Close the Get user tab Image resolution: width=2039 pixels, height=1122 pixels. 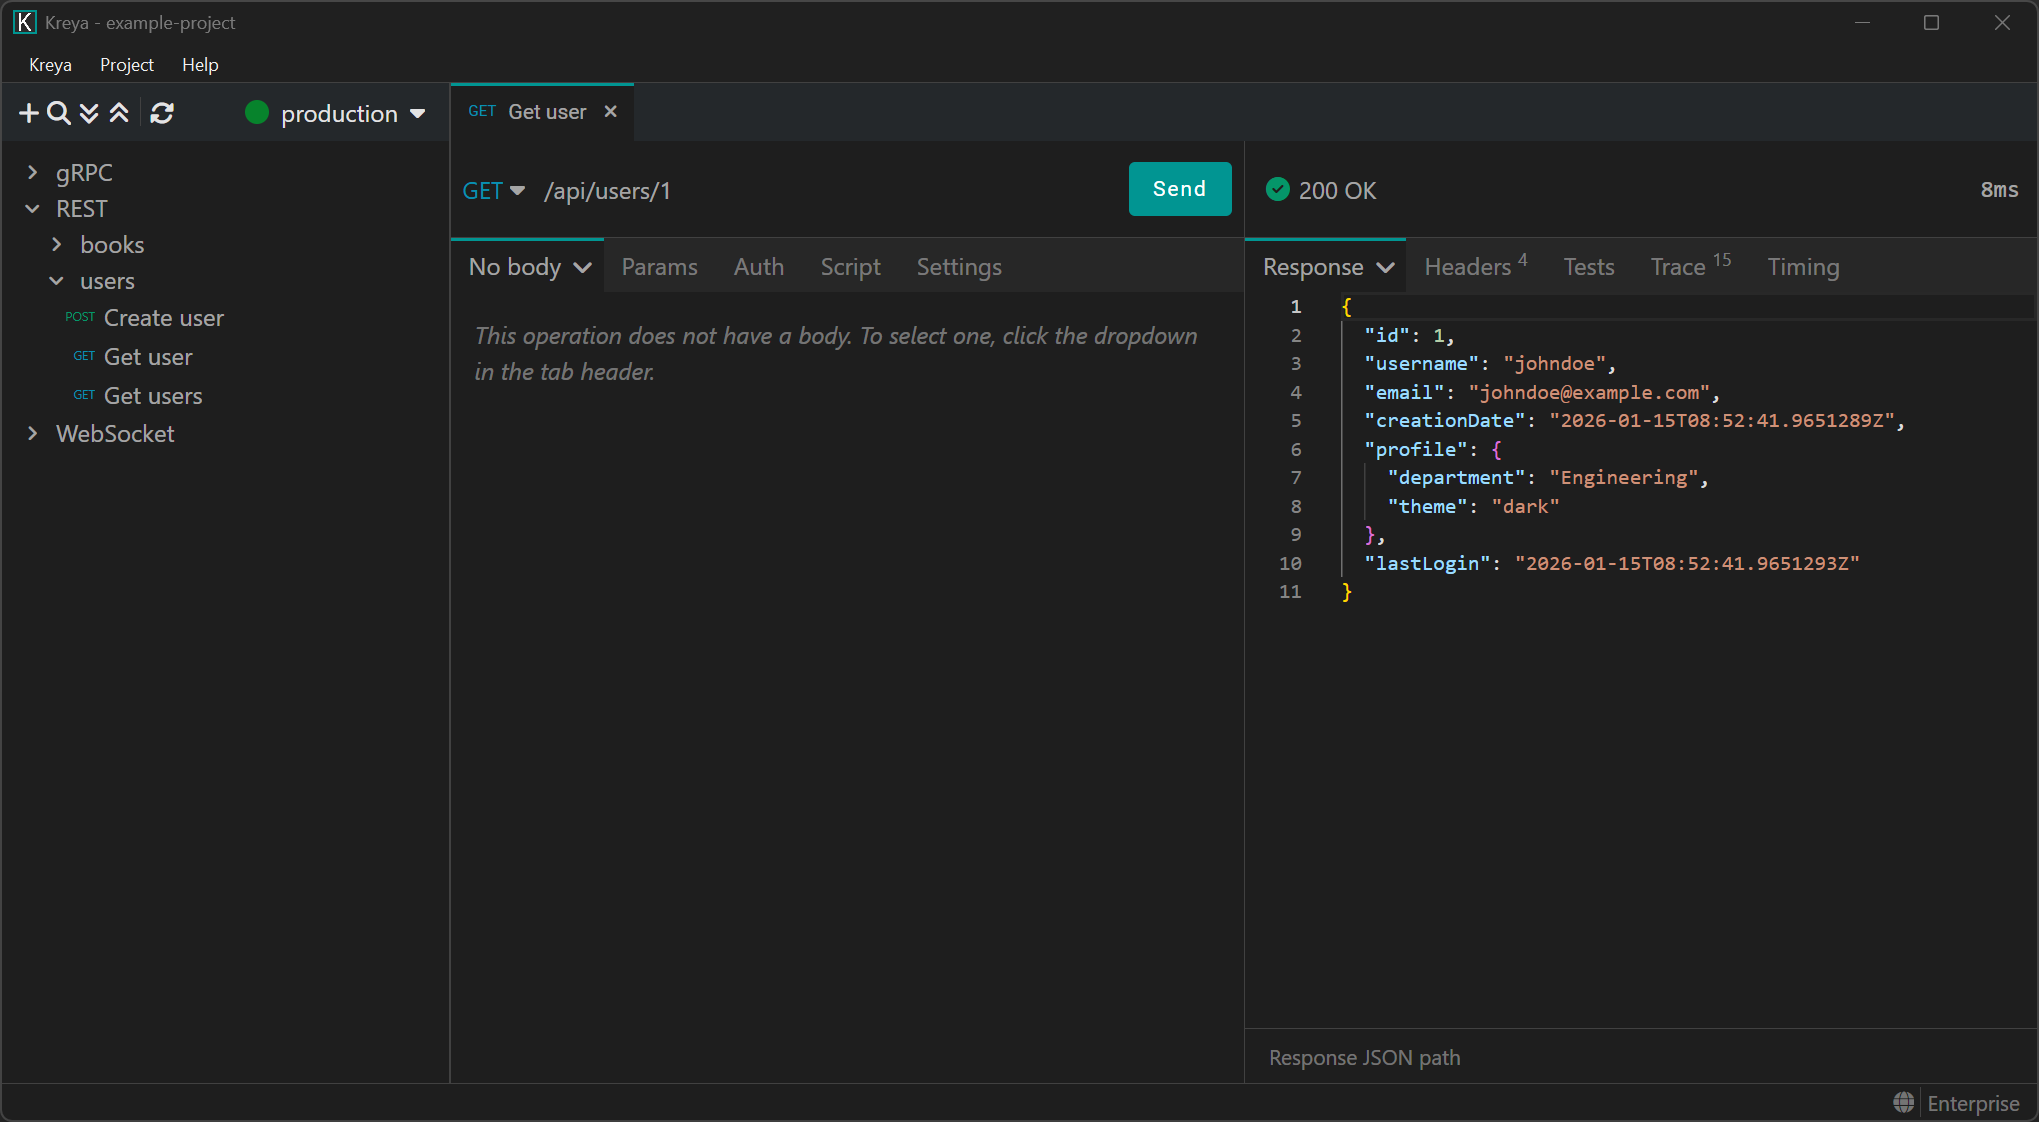[x=611, y=112]
